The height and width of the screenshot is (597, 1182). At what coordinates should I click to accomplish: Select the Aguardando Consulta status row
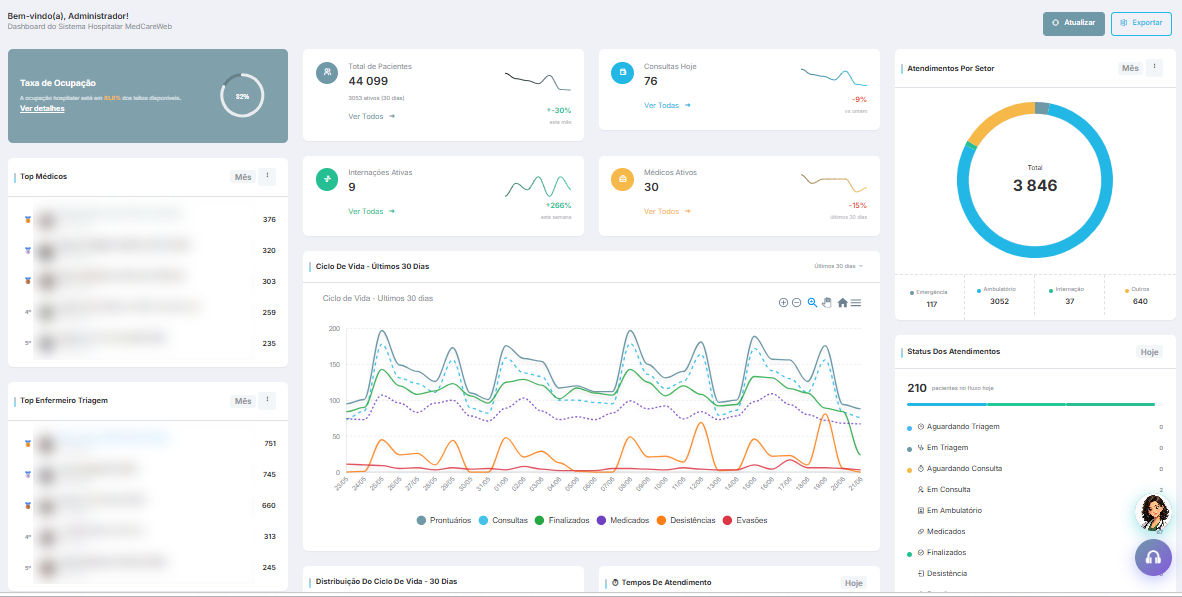click(1035, 469)
